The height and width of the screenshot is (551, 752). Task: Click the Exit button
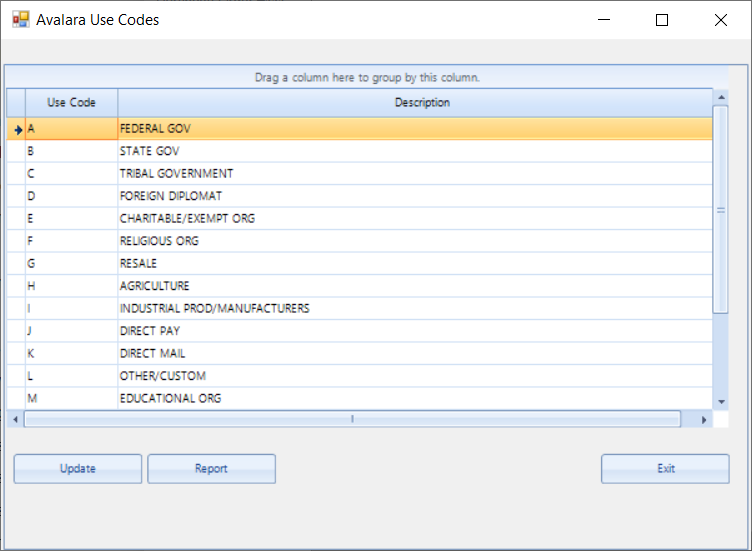tap(665, 469)
